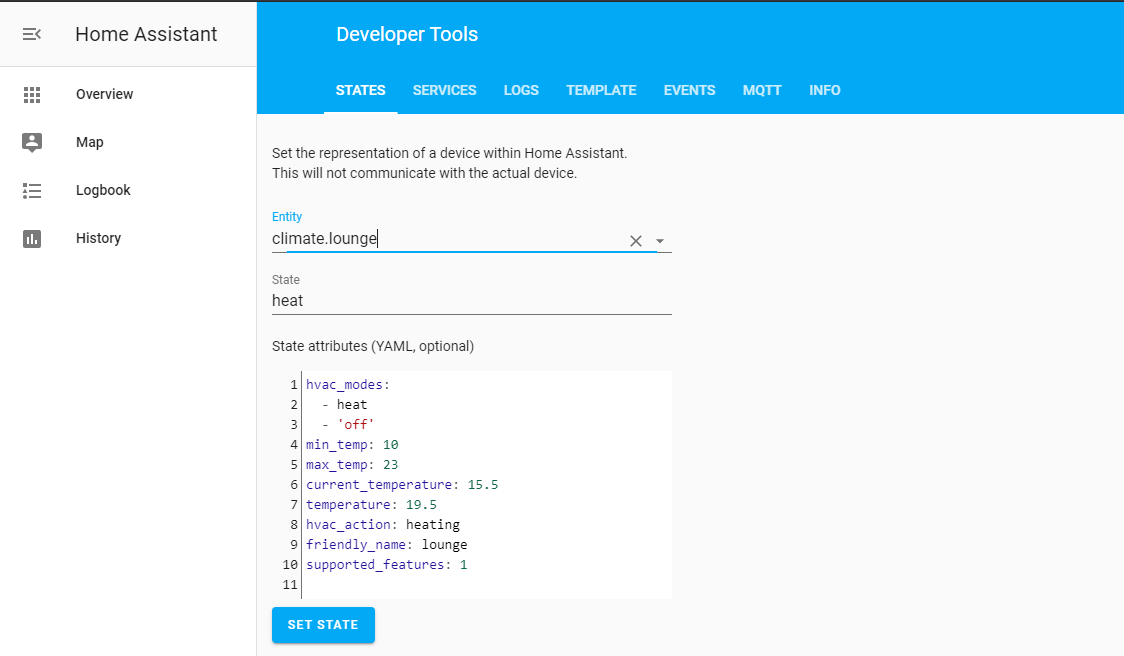Switch to the TEMPLATE tab
Screen dimensions: 1124x656
(601, 90)
